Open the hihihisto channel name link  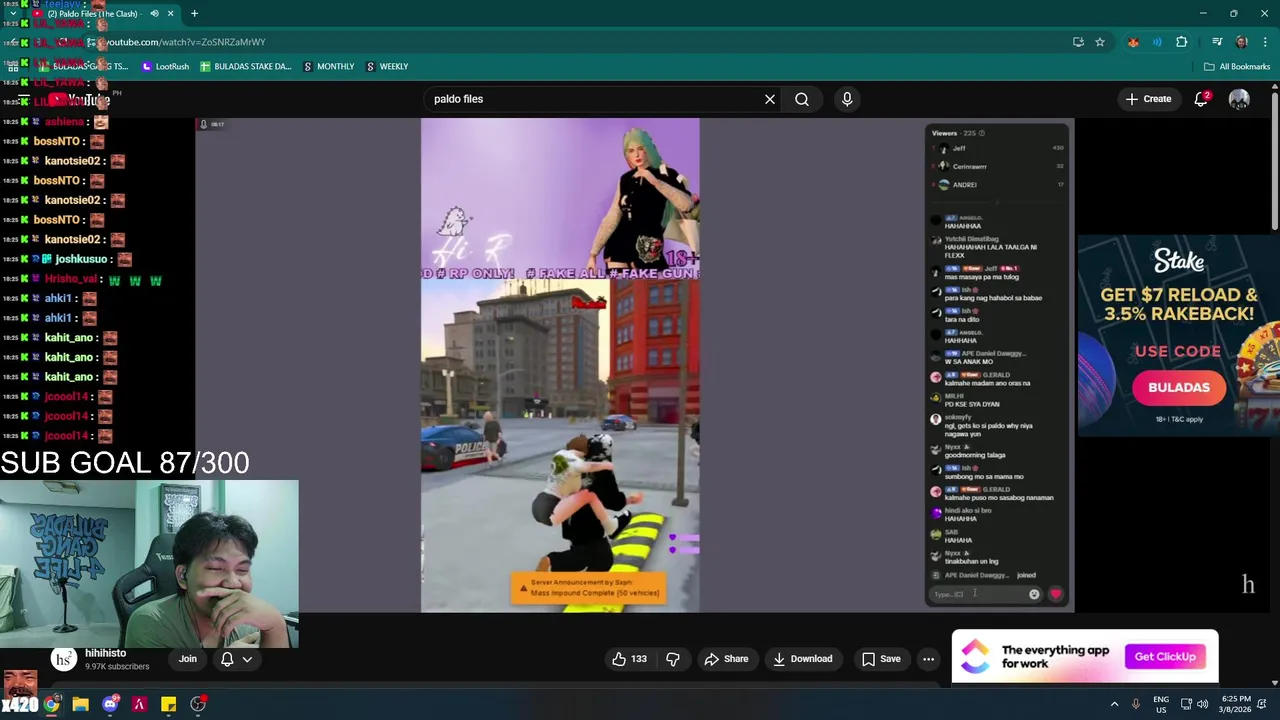[x=105, y=653]
